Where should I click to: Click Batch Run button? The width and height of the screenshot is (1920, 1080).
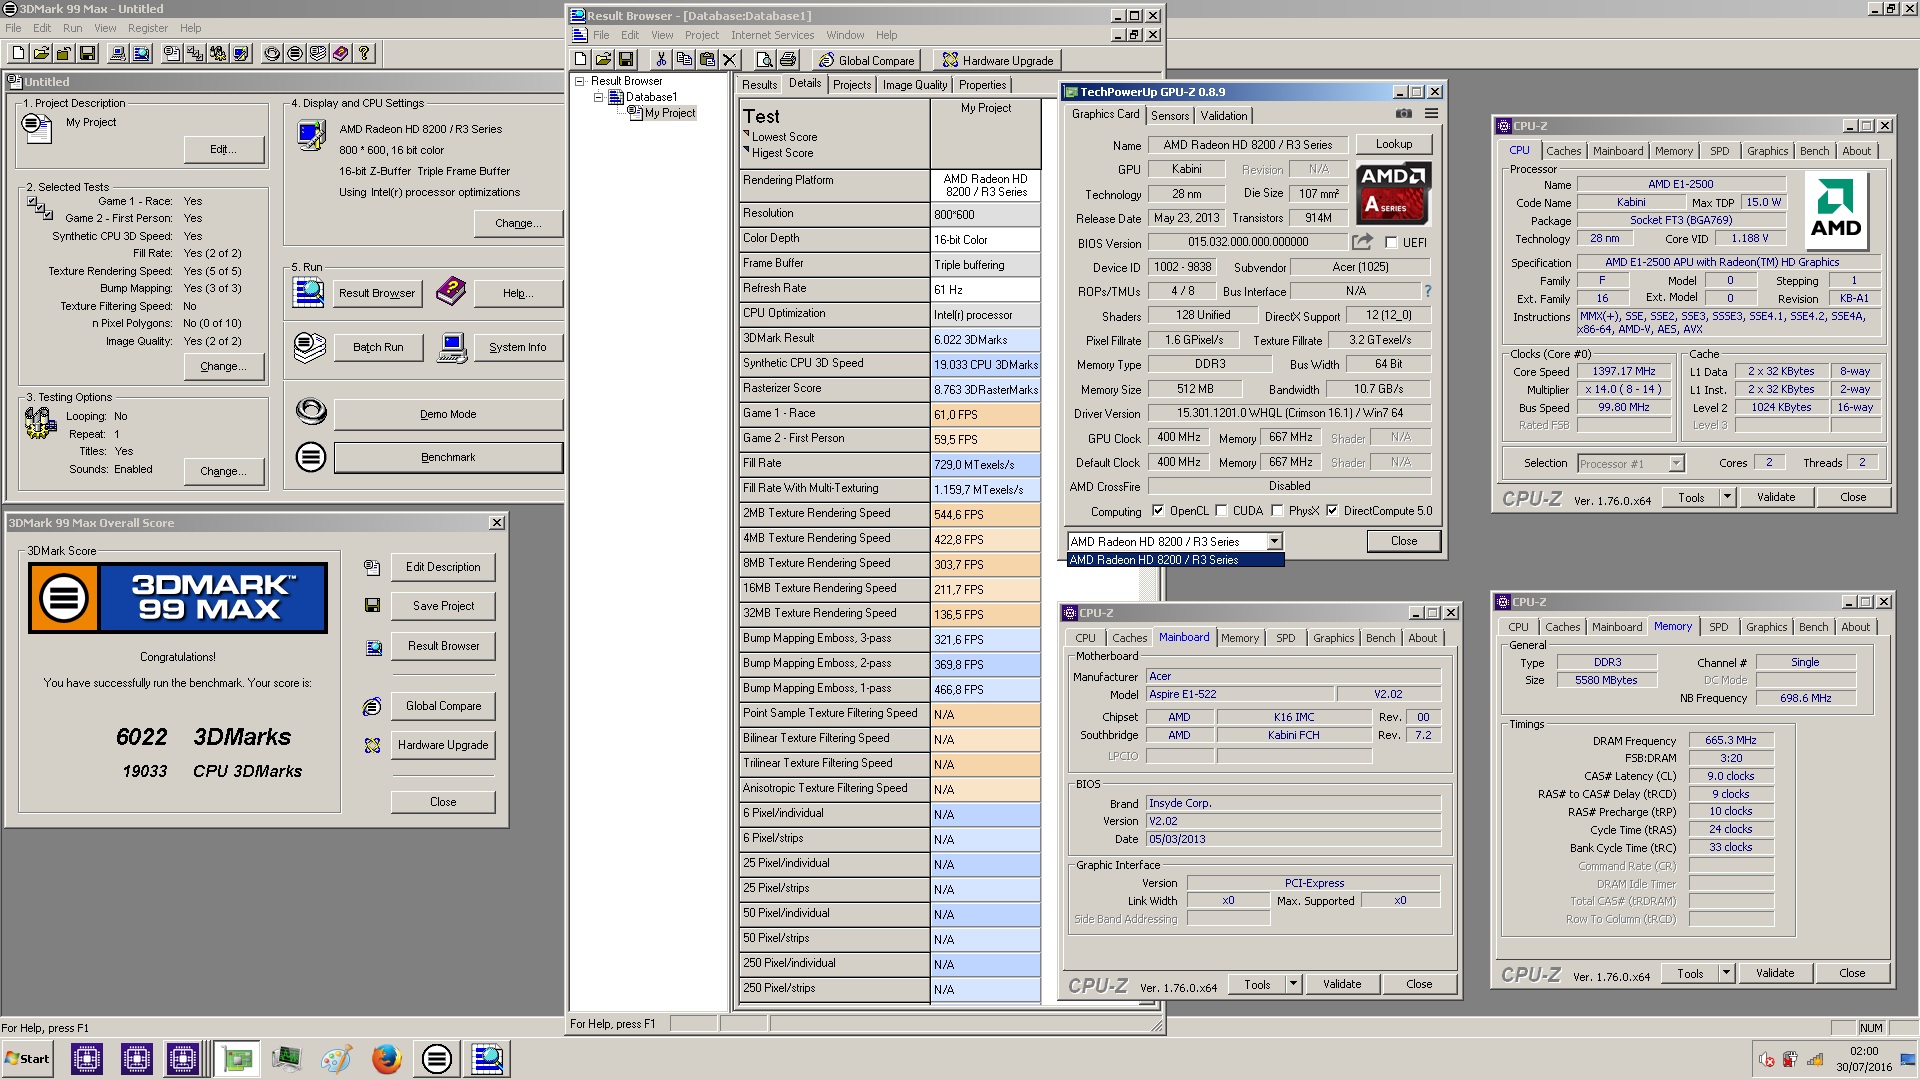[x=378, y=347]
